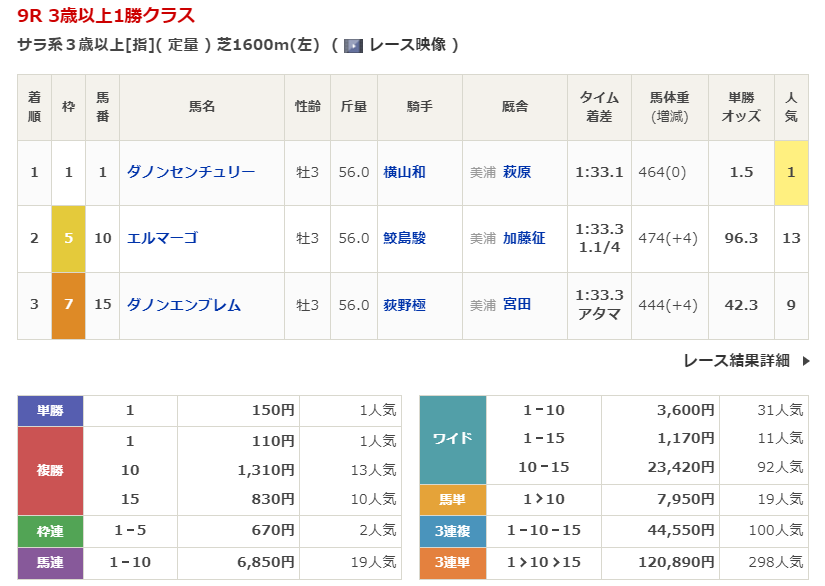Click the yellow frame 5 cell

pyautogui.click(x=68, y=238)
